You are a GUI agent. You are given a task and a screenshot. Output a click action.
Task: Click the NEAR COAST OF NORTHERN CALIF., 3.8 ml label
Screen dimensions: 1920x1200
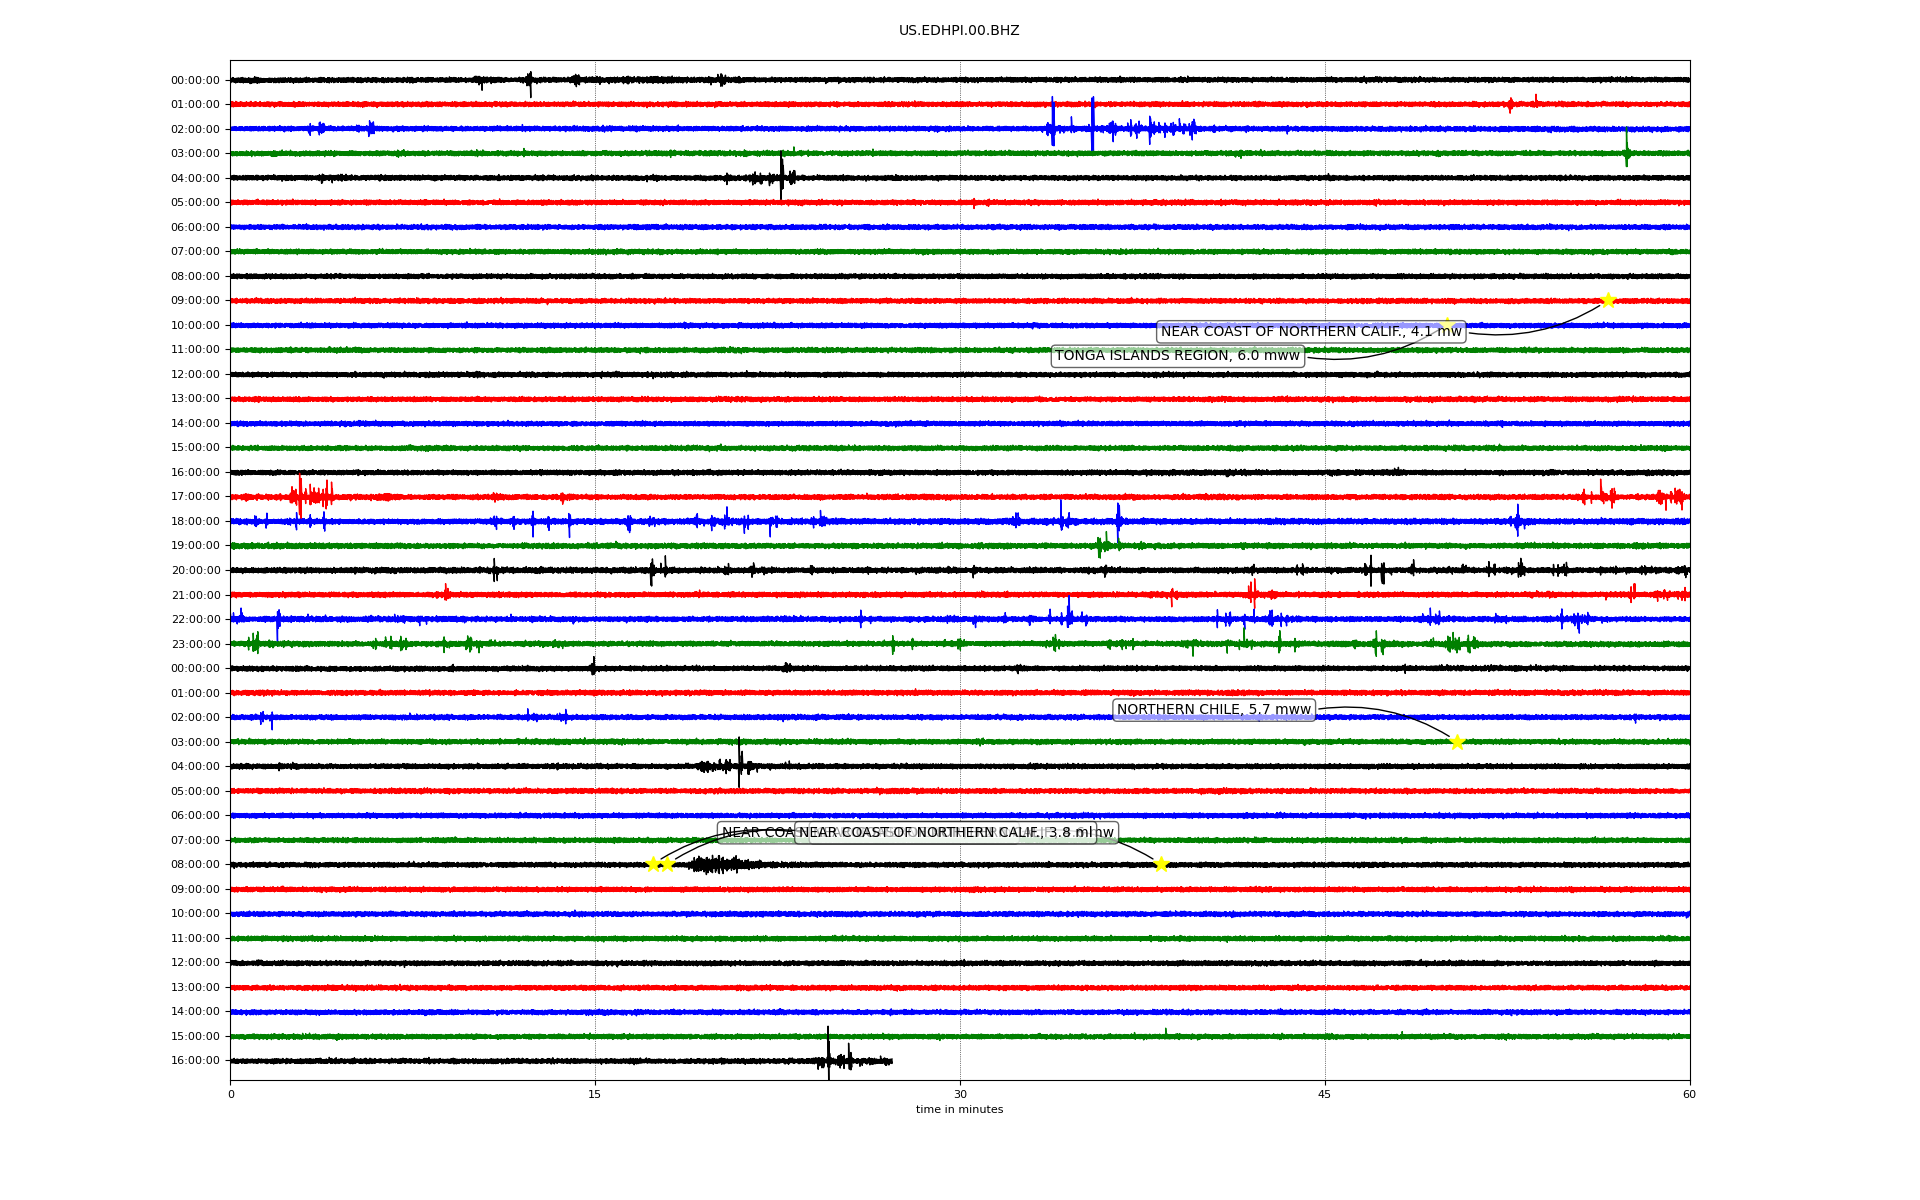[x=945, y=833]
